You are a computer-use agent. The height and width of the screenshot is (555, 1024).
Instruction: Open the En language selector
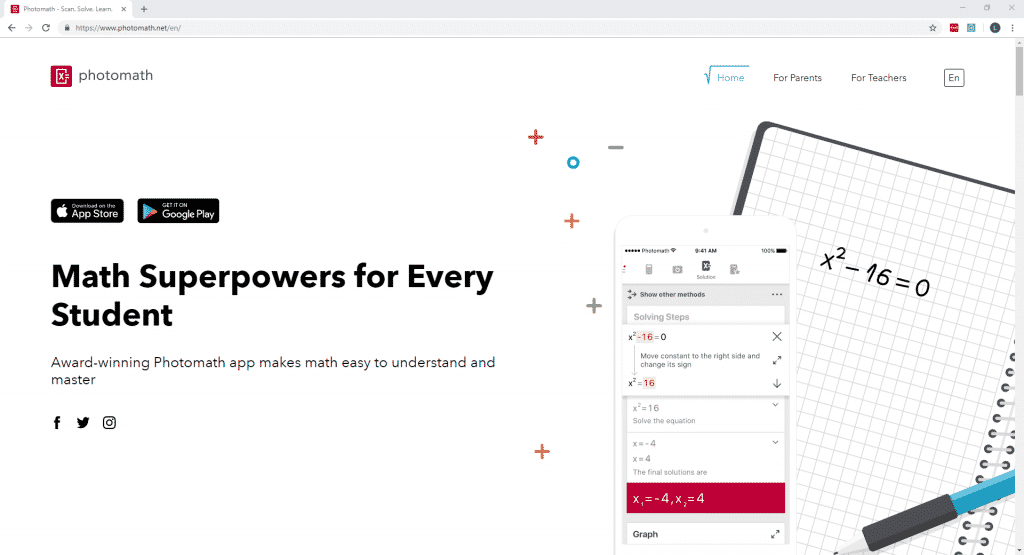954,78
